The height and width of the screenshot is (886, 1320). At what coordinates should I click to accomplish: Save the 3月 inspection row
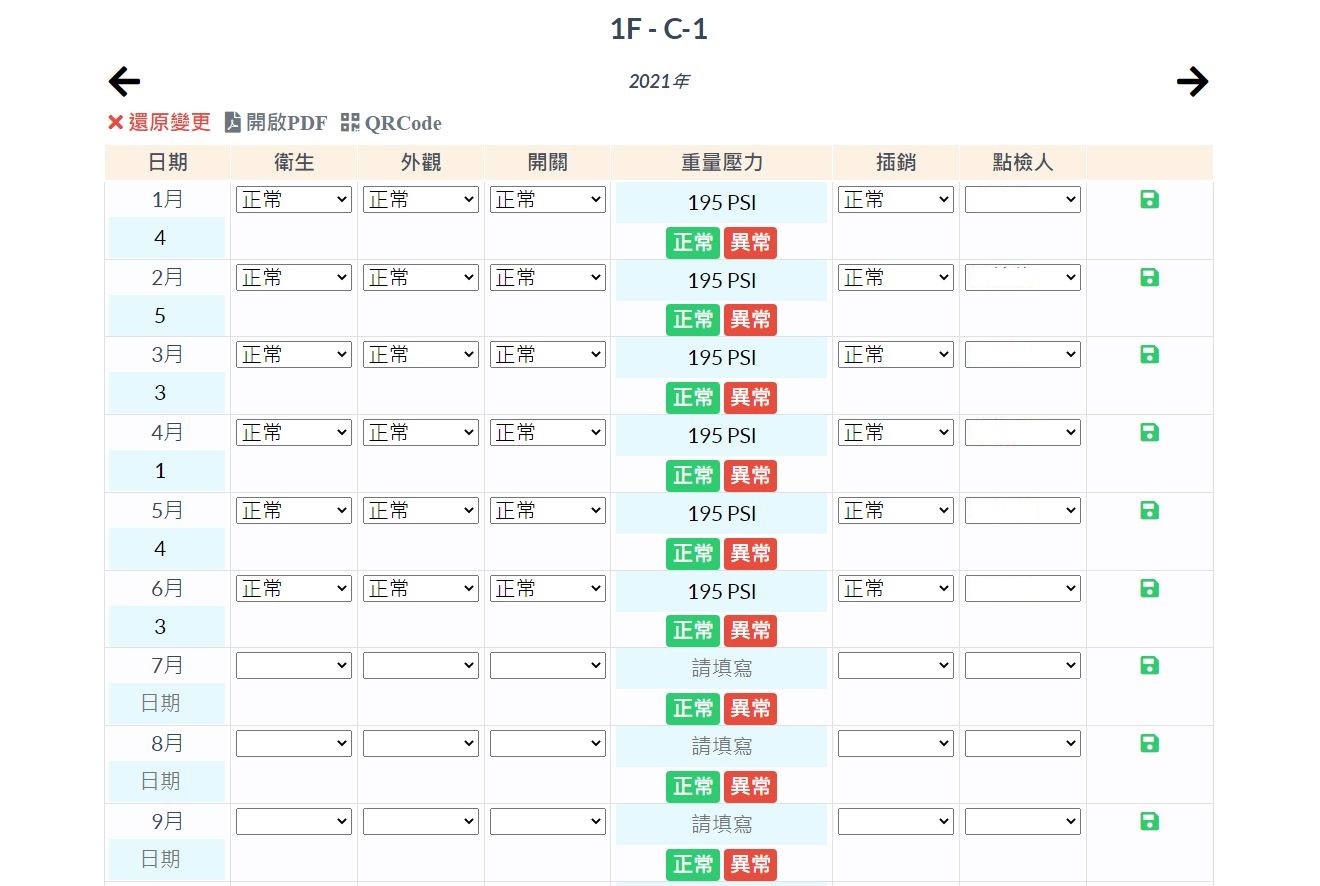coord(1149,355)
